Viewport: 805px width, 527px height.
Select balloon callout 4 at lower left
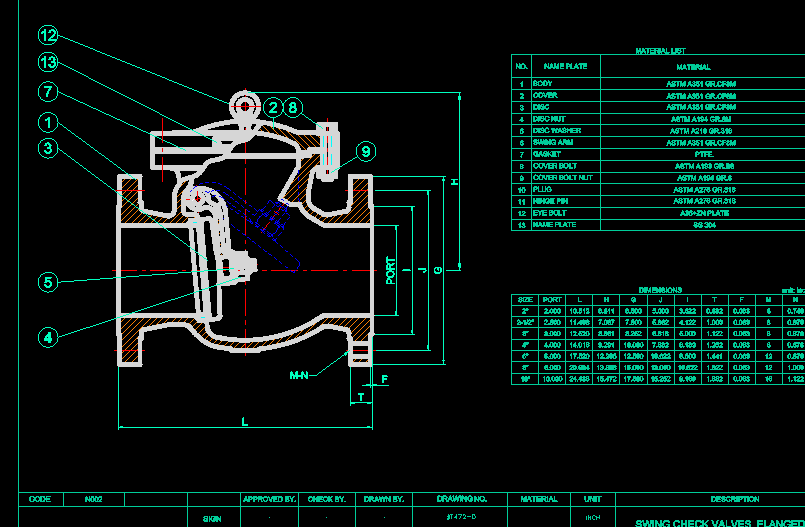(48, 338)
